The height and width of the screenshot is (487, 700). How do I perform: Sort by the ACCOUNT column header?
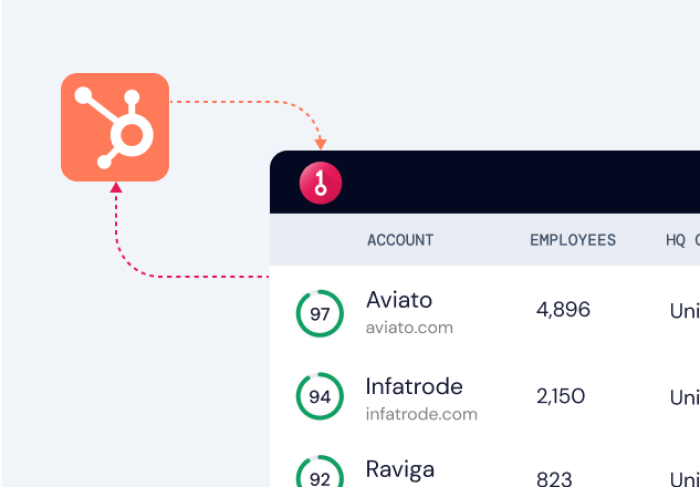click(x=400, y=240)
